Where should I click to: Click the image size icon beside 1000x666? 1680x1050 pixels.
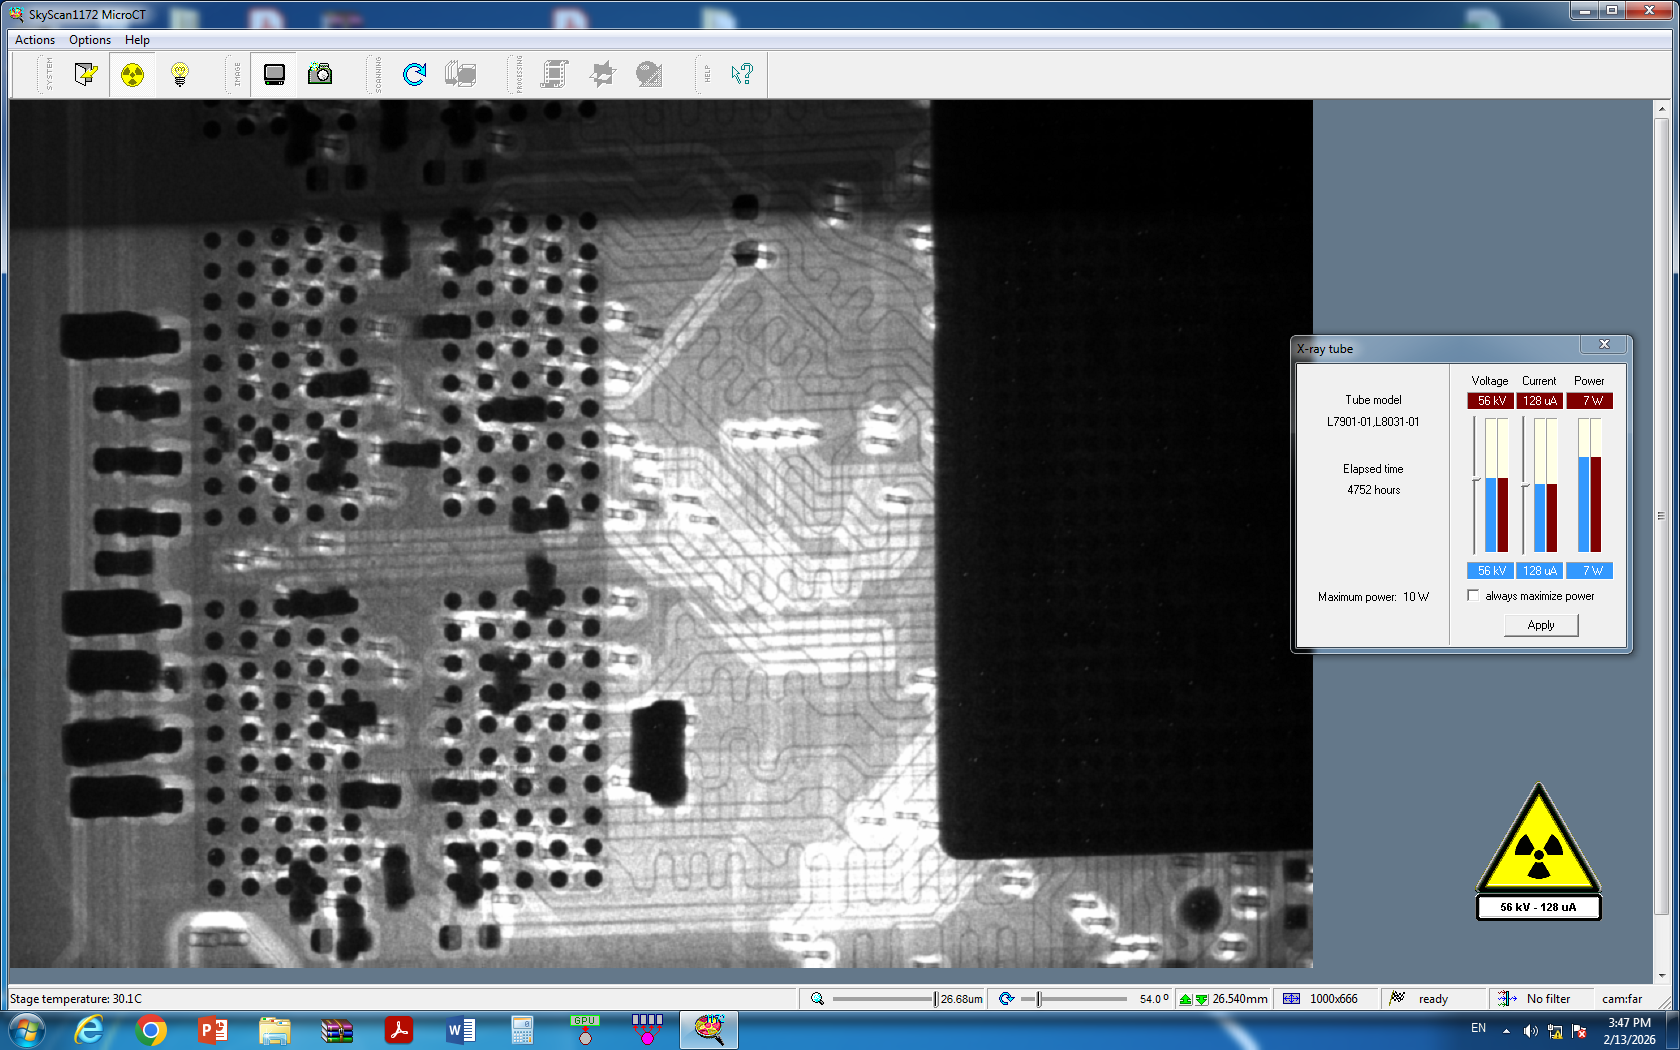point(1292,998)
